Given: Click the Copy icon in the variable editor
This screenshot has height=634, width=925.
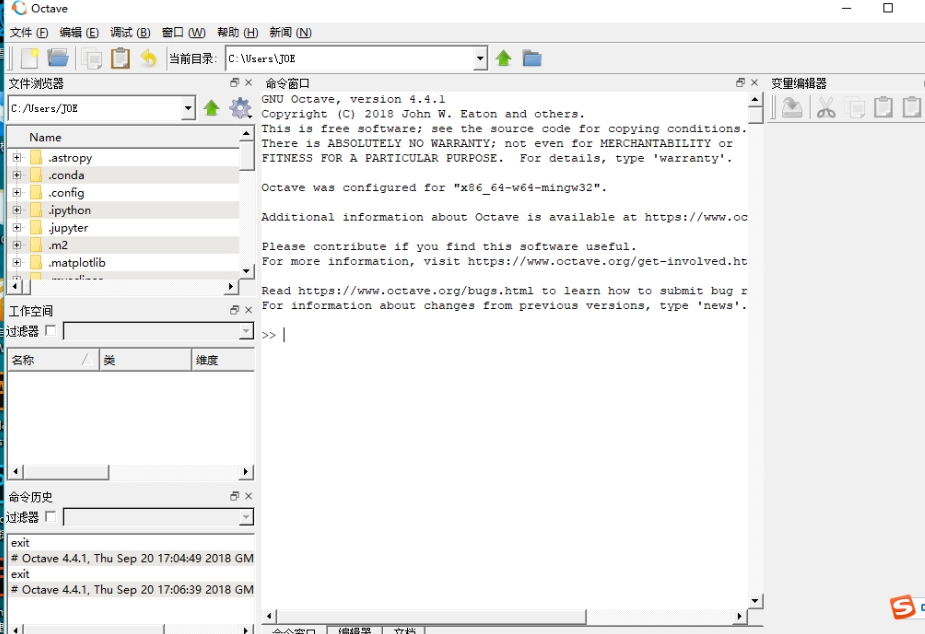Looking at the screenshot, I should tap(854, 108).
